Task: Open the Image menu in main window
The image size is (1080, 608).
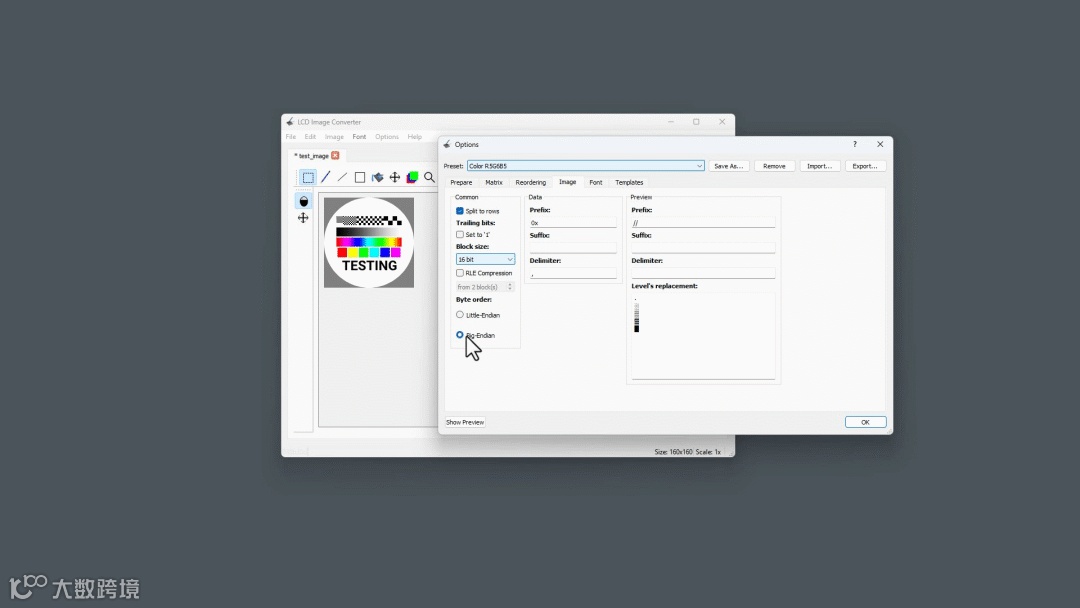Action: [x=334, y=137]
